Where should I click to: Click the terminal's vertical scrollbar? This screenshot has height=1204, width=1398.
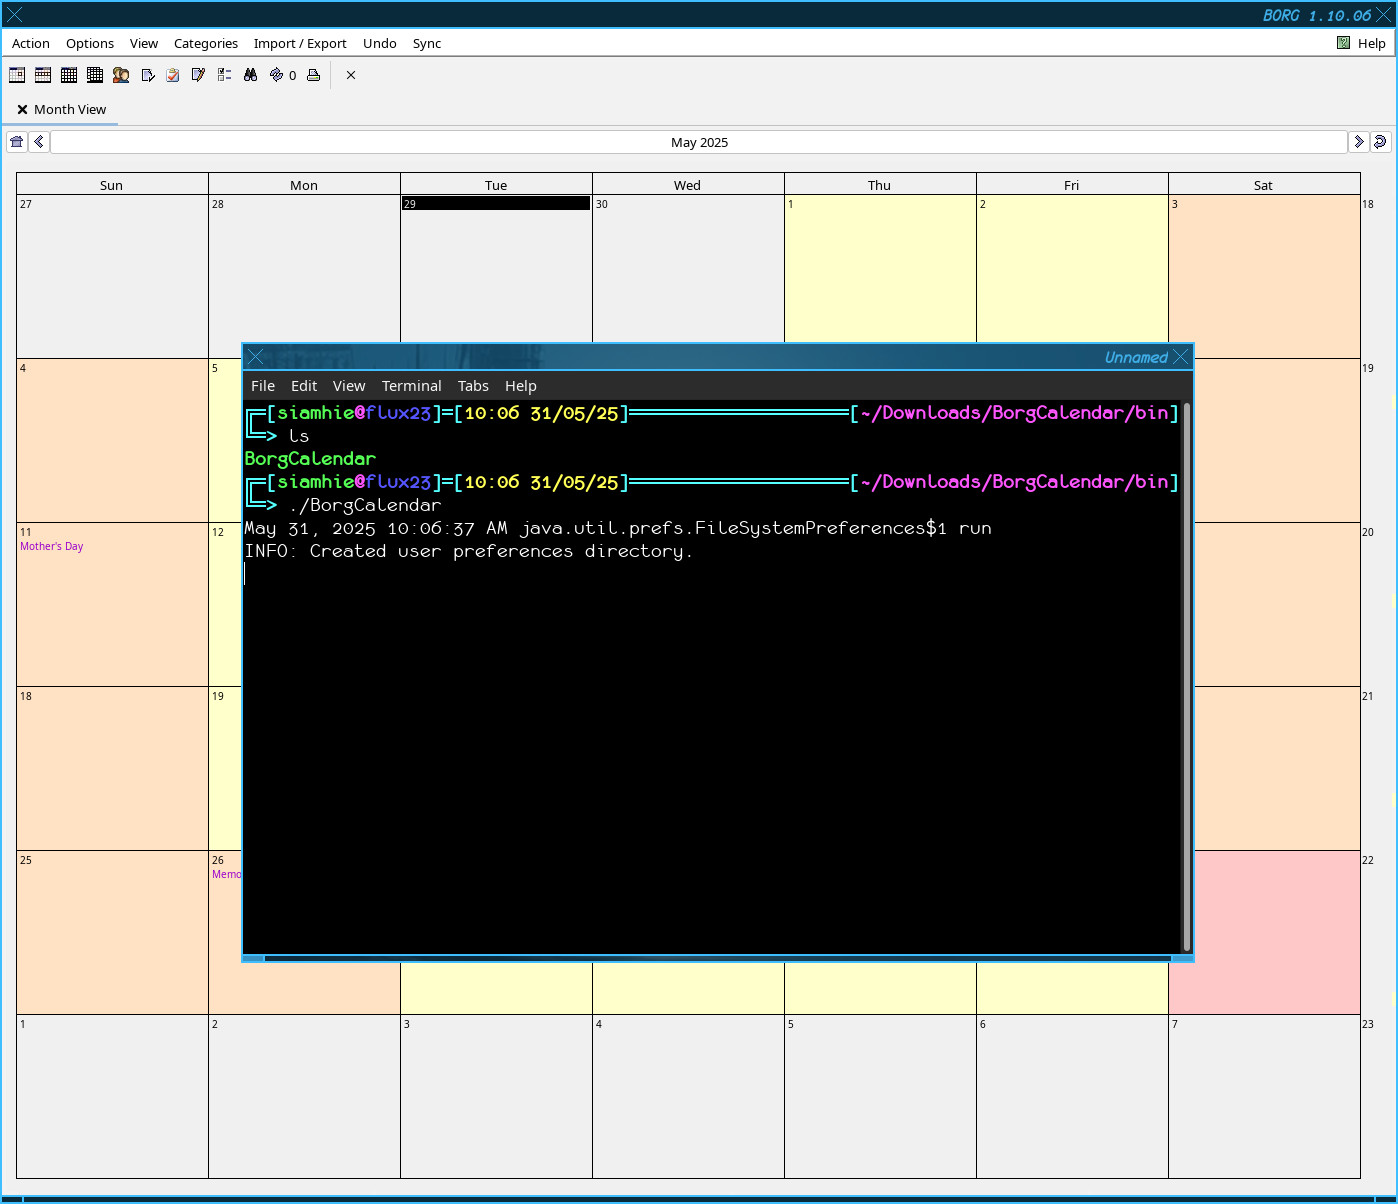(1186, 676)
